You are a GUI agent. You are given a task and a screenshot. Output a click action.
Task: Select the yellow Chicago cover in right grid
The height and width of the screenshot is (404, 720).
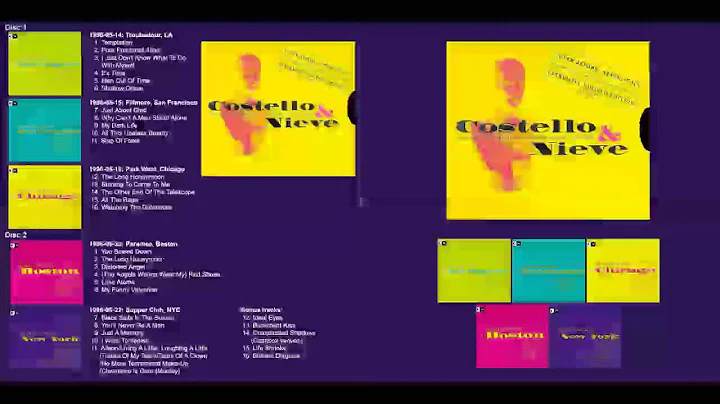[623, 270]
